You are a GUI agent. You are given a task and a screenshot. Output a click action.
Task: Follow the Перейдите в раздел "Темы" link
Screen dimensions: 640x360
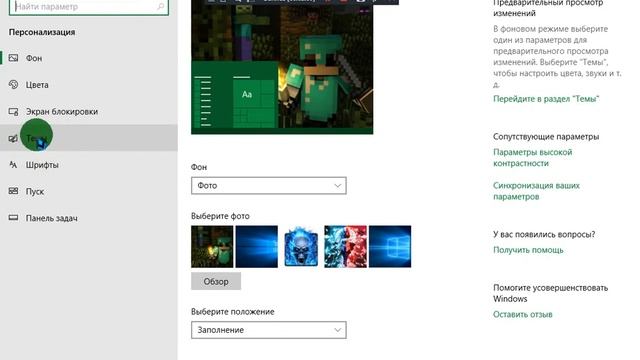pos(546,99)
